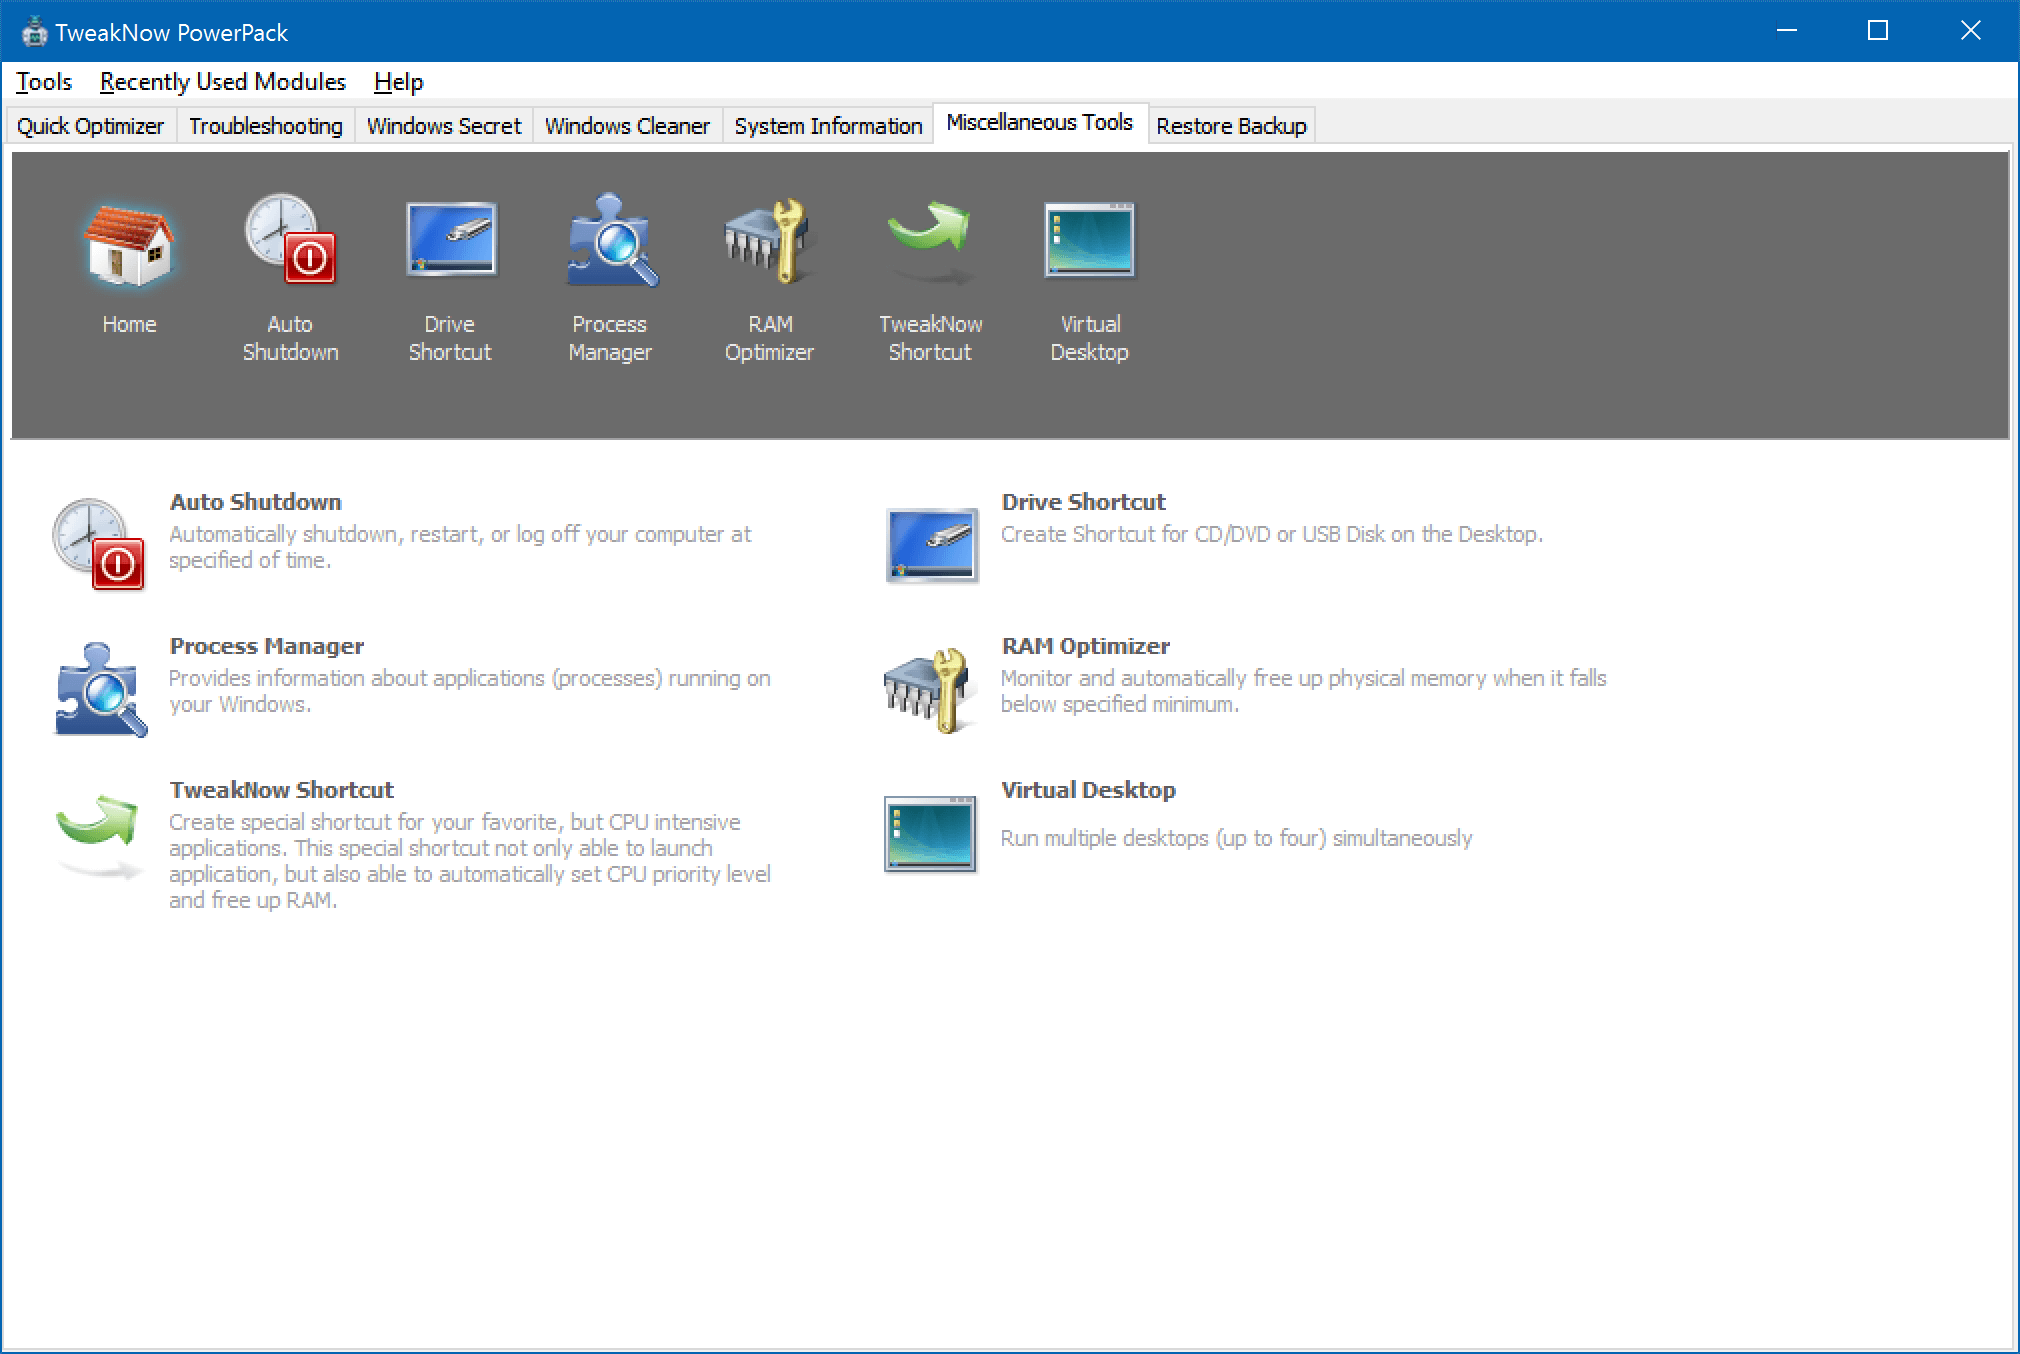This screenshot has width=2020, height=1354.
Task: Open the Recently Used Modules menu
Action: coord(223,82)
